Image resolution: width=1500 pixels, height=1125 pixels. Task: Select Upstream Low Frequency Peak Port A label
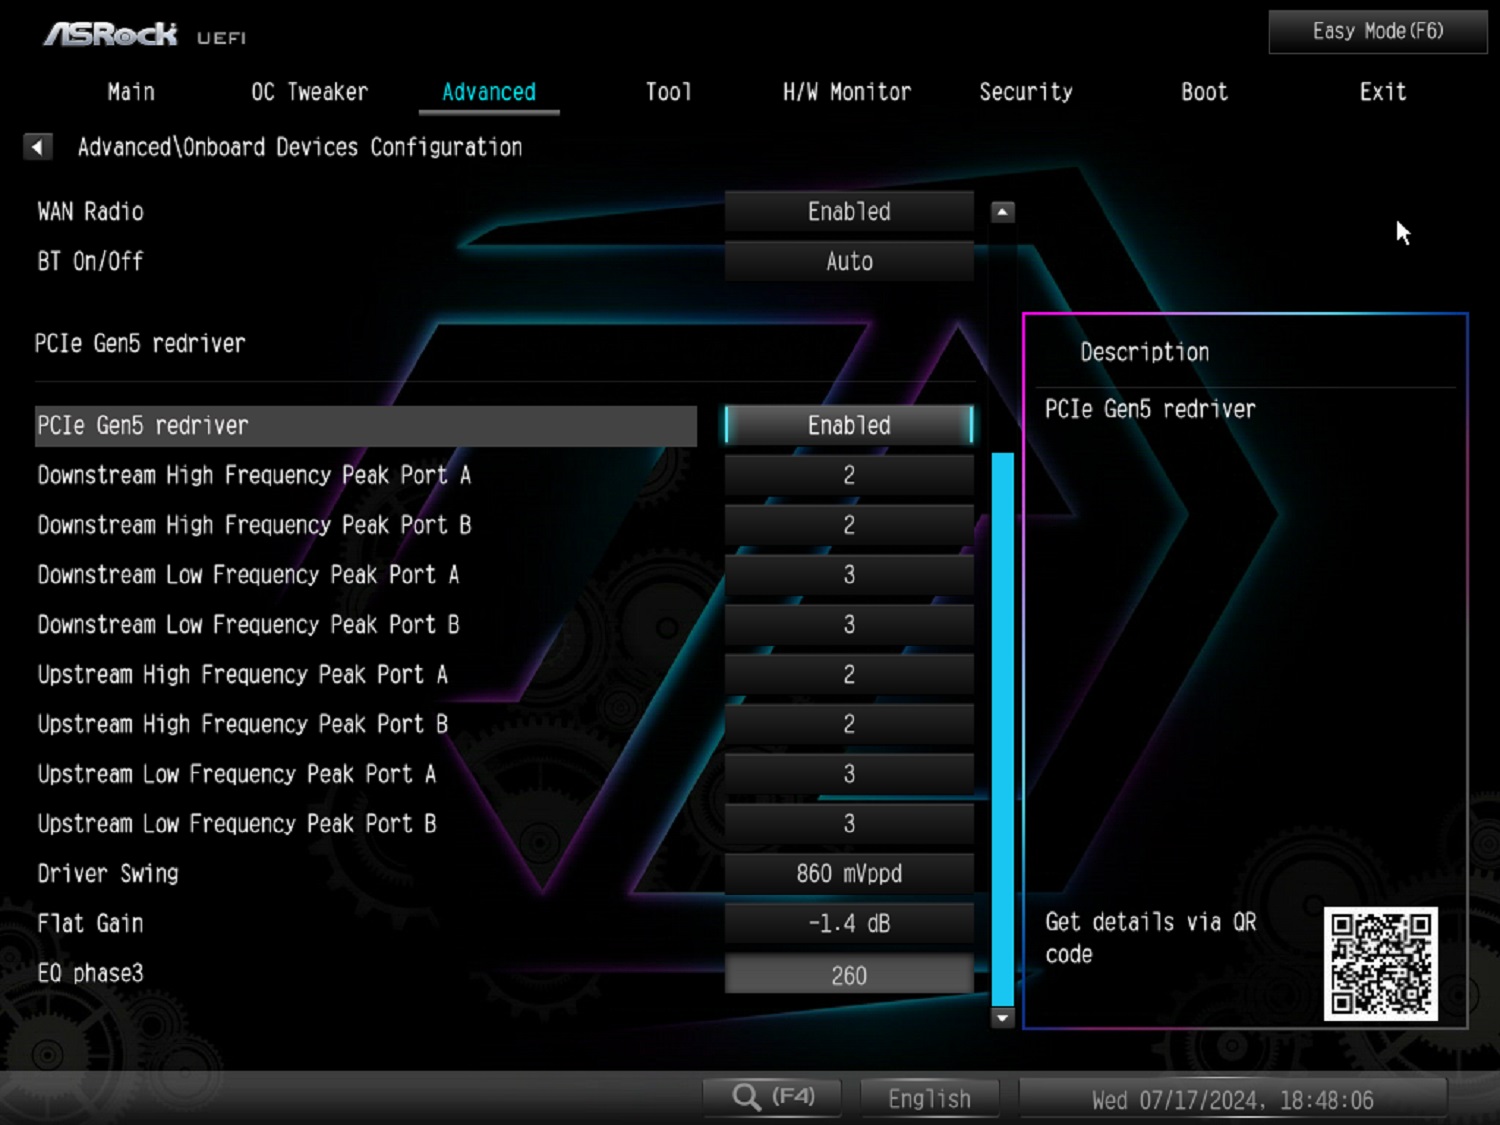point(237,774)
